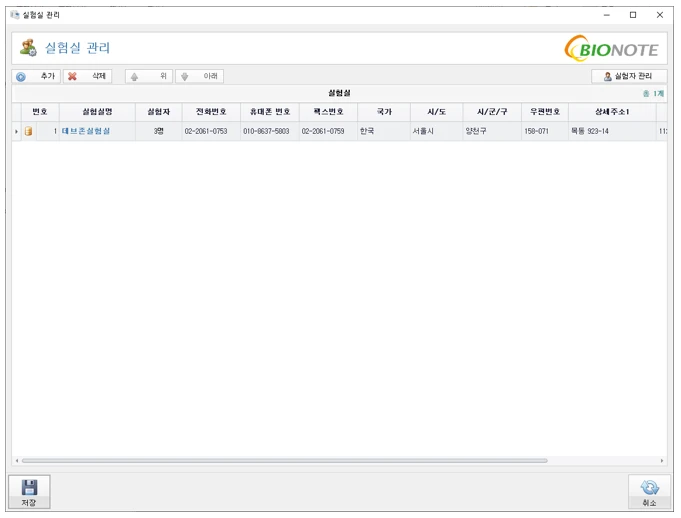Click the 휴대폰 번호 column header
The image size is (681, 518).
click(270, 112)
